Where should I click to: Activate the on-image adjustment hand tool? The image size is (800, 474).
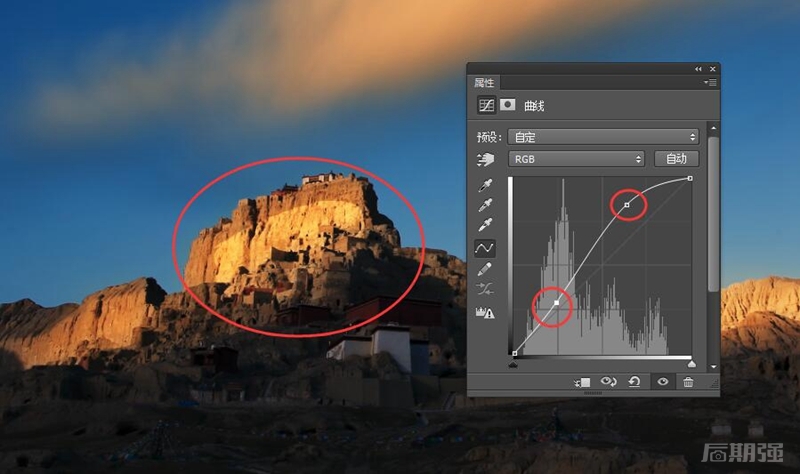click(x=485, y=160)
